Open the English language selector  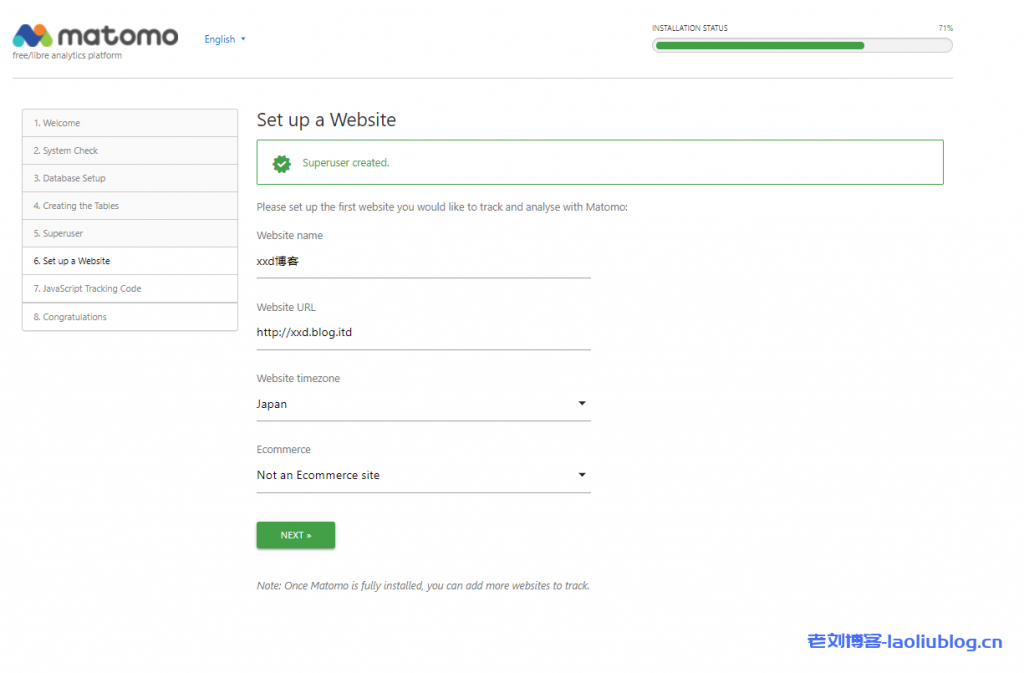[x=224, y=40]
